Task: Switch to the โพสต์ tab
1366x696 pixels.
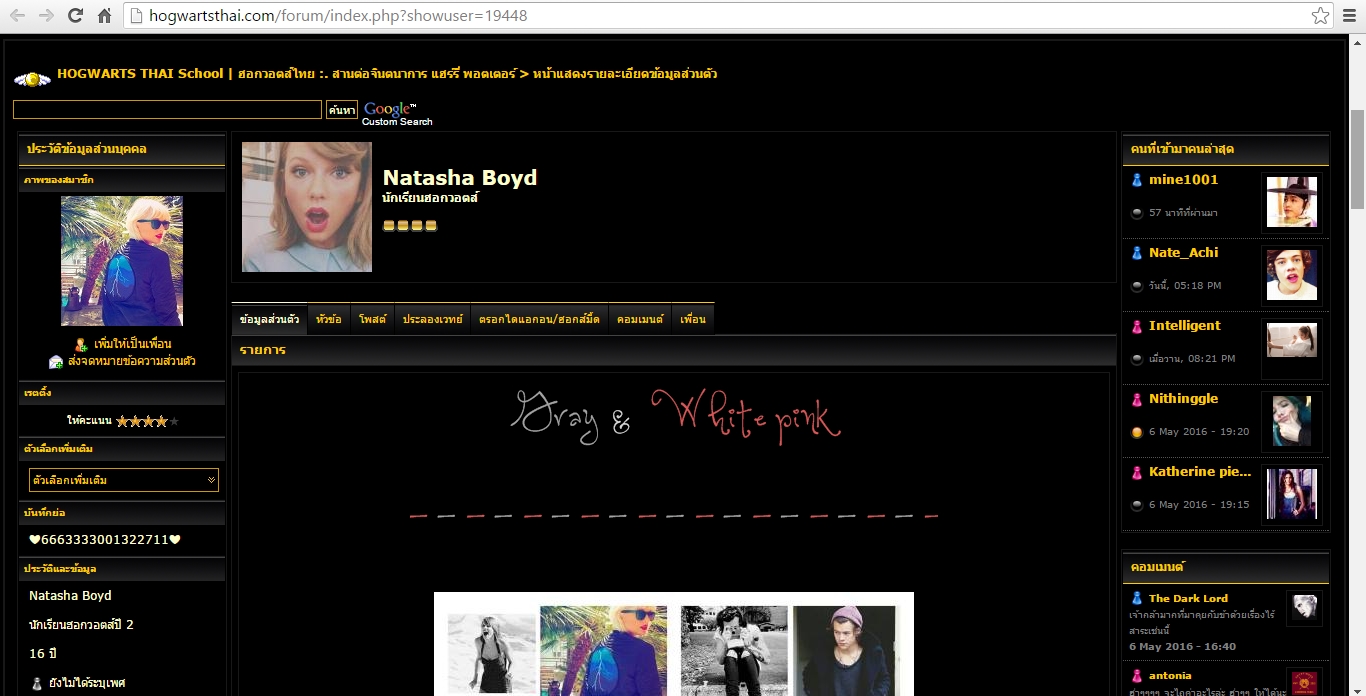Action: (x=372, y=319)
